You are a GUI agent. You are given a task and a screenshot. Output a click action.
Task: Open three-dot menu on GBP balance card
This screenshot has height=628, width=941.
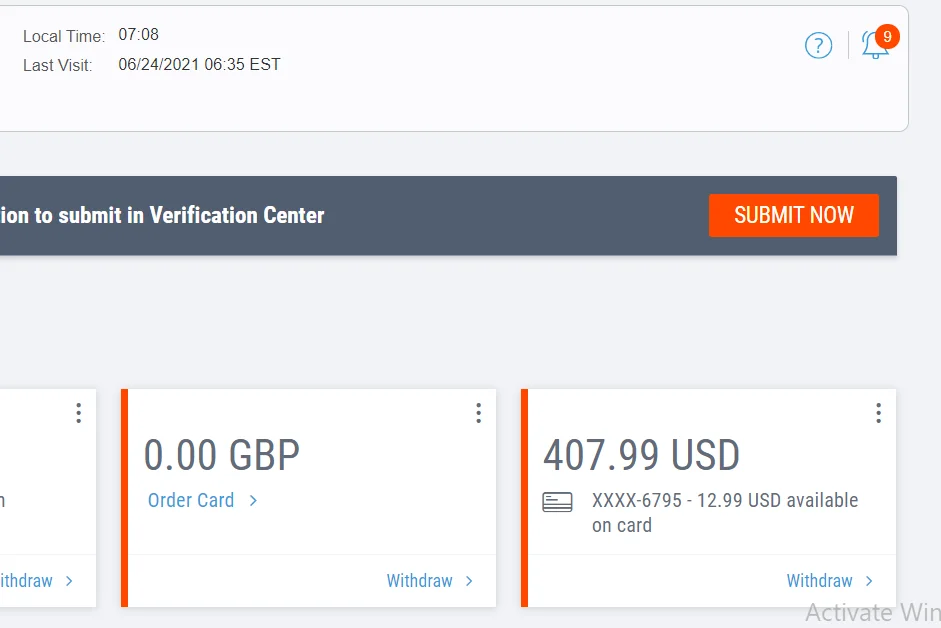pos(478,413)
